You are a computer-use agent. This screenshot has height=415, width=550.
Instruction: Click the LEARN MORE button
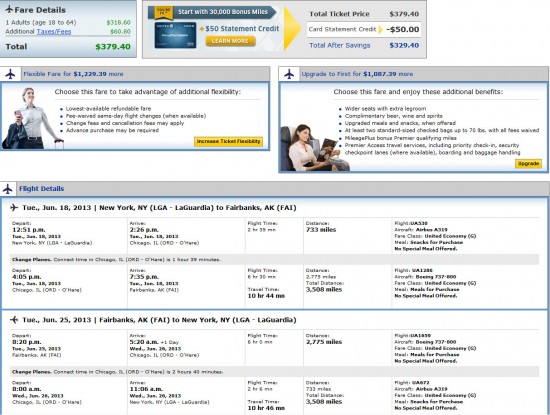click(230, 41)
